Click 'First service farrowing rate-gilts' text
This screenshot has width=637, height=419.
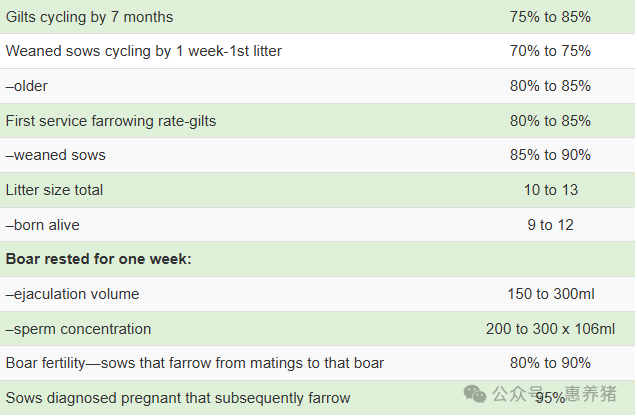(x=111, y=121)
